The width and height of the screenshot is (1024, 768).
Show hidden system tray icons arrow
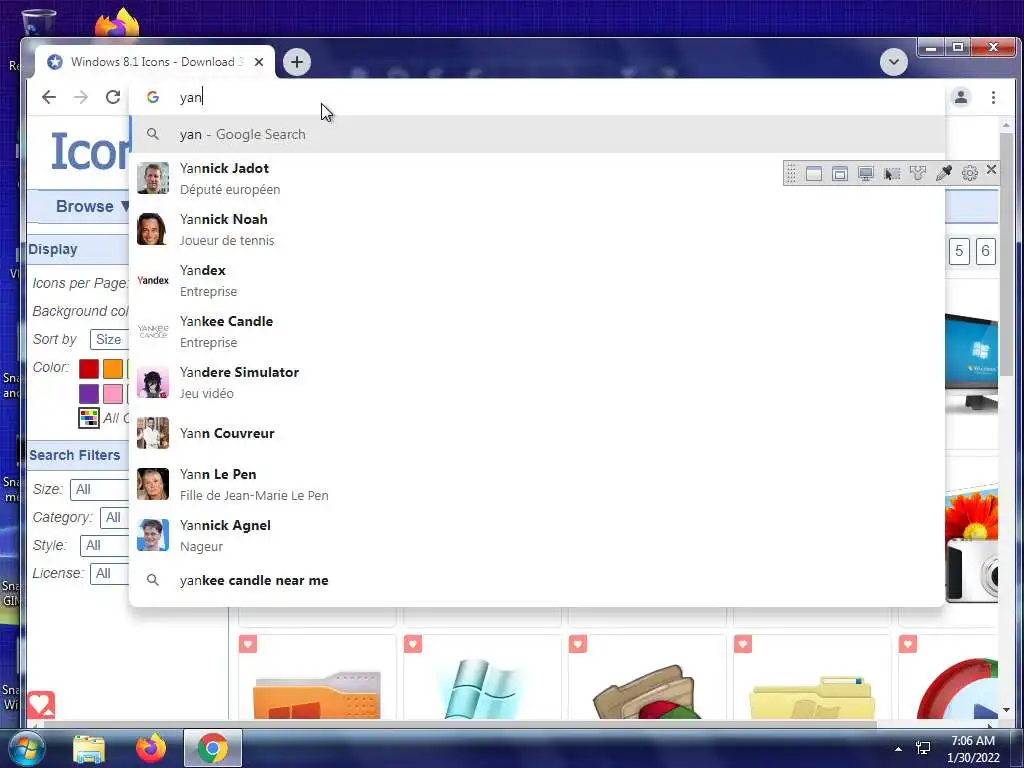point(899,749)
